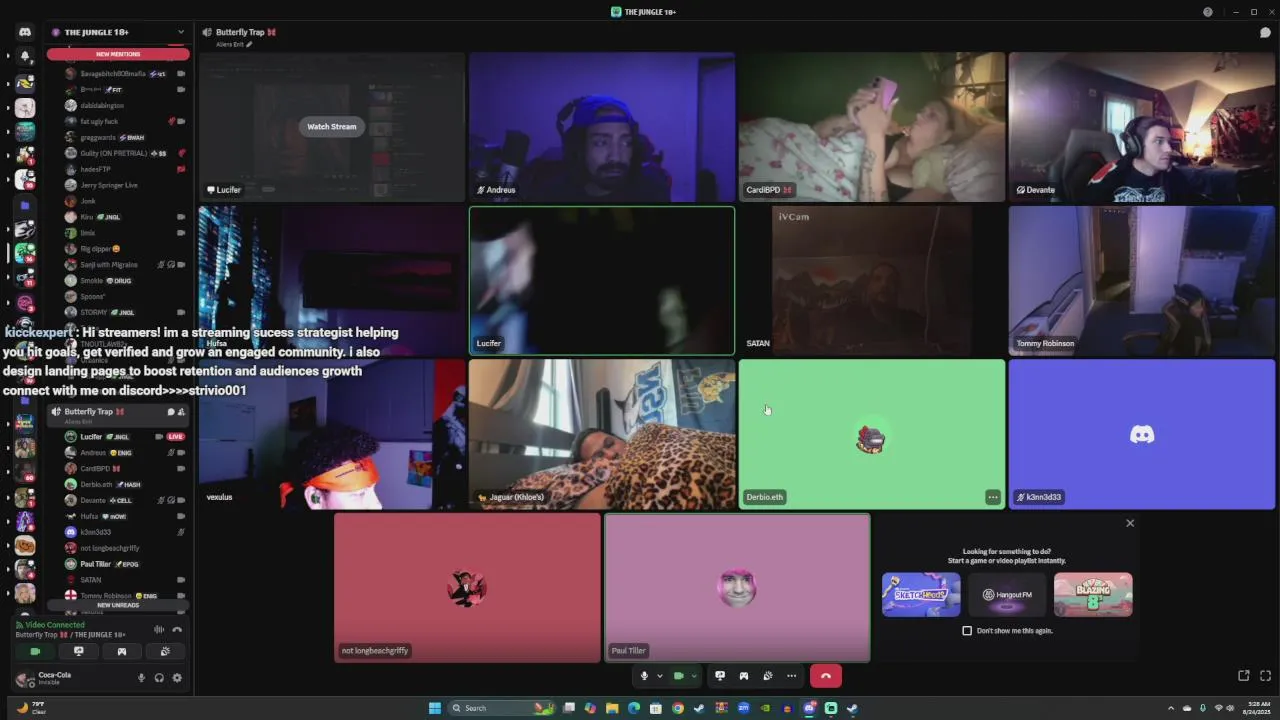Viewport: 1280px width, 720px height.
Task: Open chat icon beside Butterfly Trap channel
Action: pos(170,412)
